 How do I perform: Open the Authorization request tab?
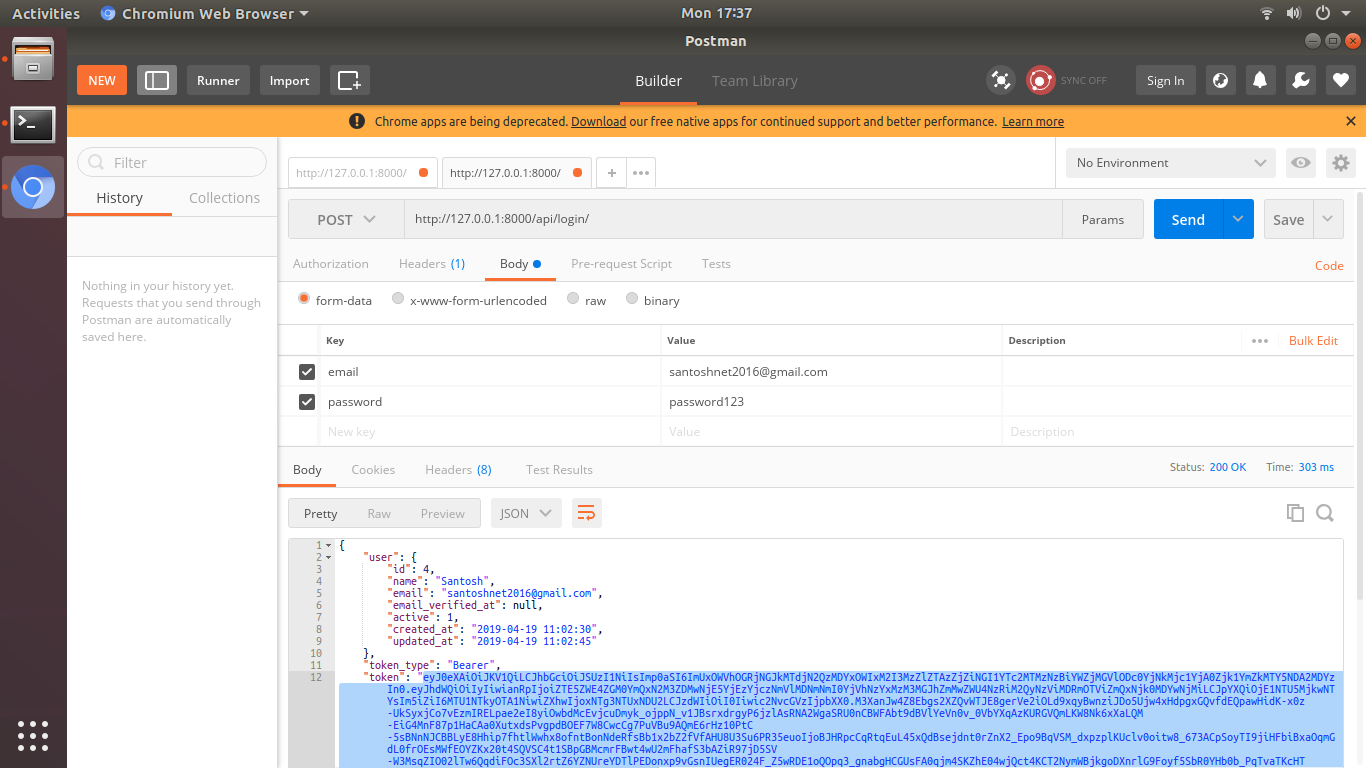331,264
